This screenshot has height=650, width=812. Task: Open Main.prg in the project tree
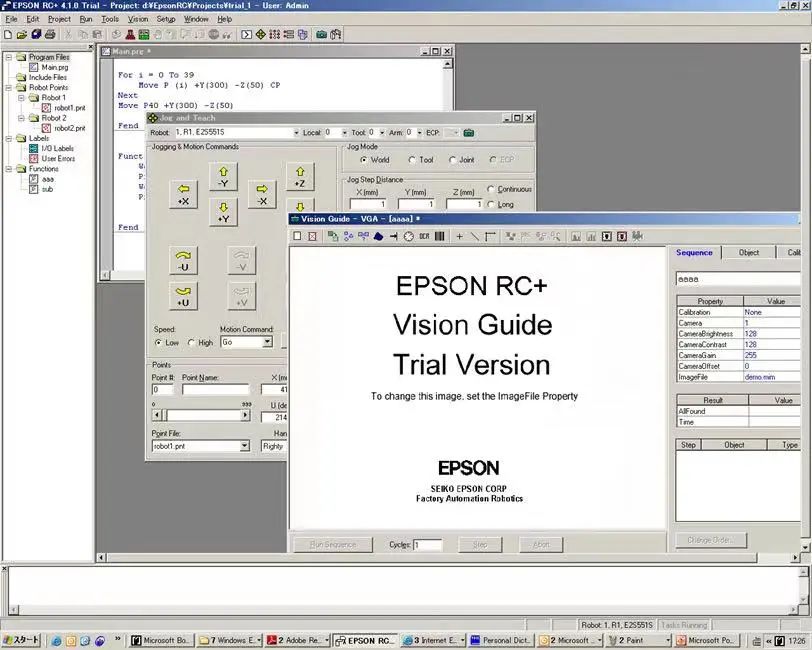click(54, 67)
